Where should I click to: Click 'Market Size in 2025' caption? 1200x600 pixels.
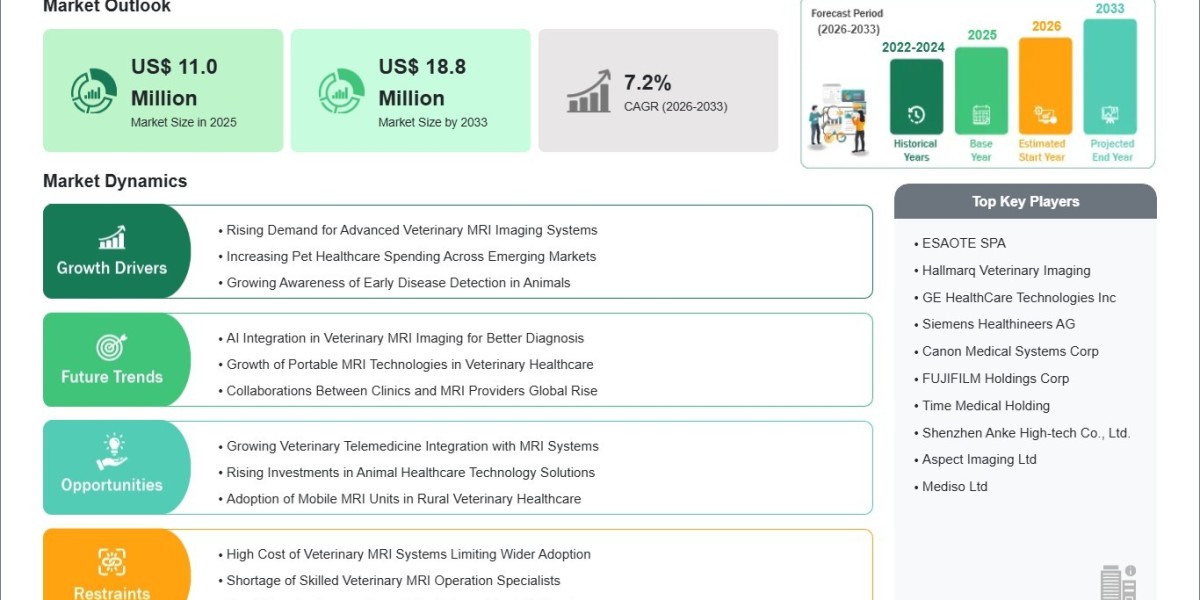(184, 122)
